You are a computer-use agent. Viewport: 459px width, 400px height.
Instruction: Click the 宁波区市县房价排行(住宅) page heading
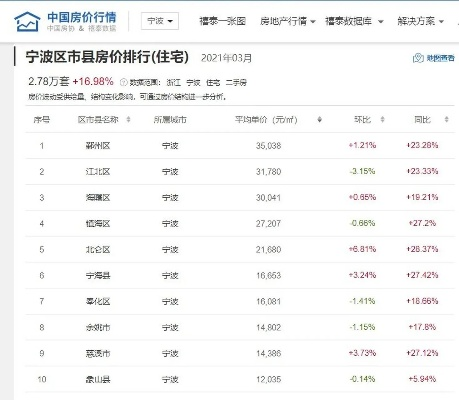[x=107, y=57]
